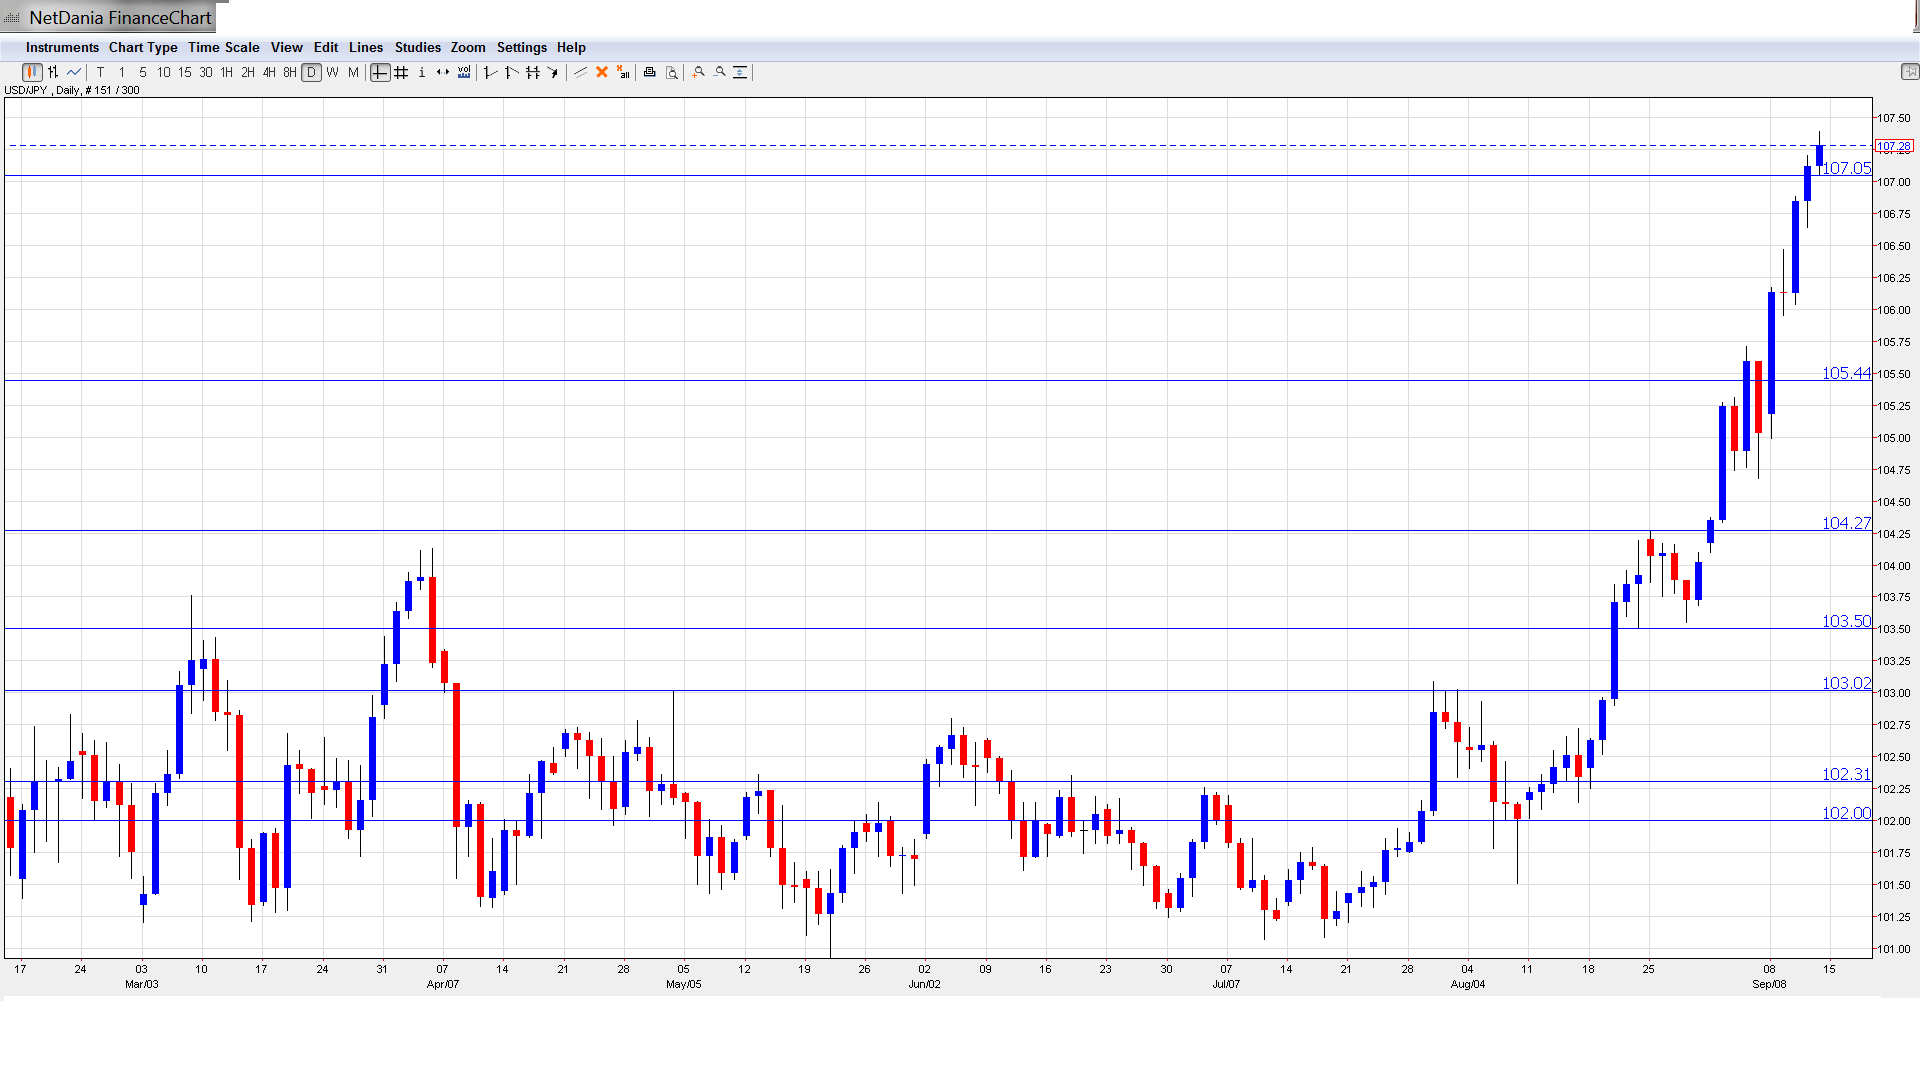
Task: Switch to OHLC bar chart icon
Action: (53, 72)
